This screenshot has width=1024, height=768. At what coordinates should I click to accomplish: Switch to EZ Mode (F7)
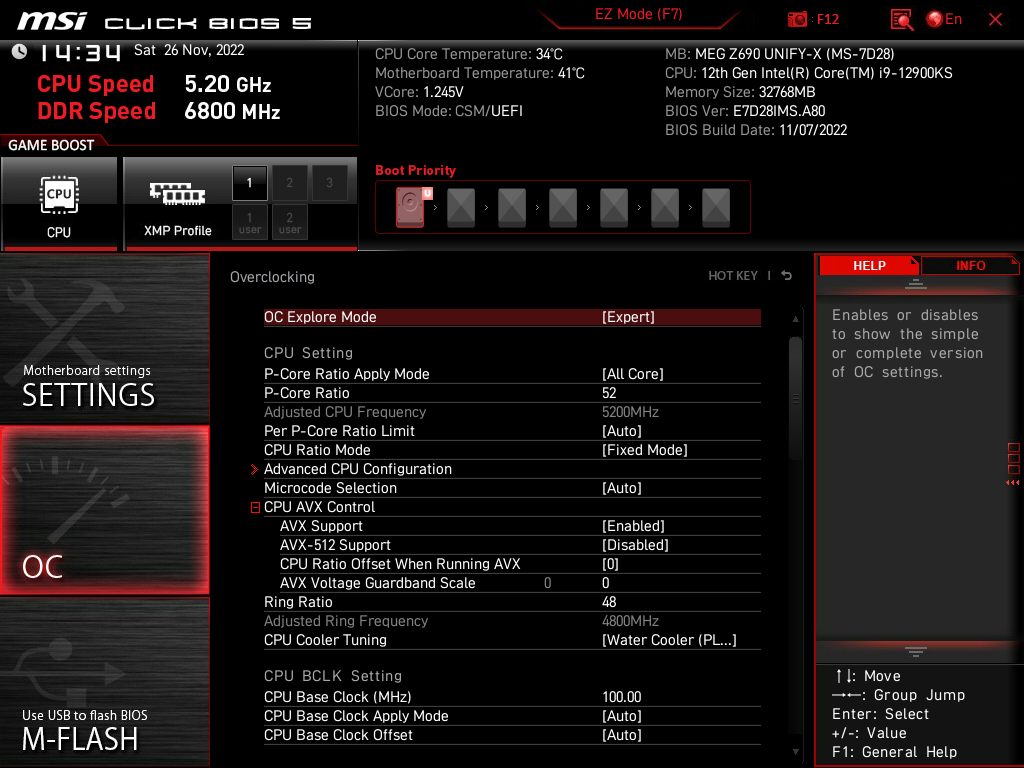click(639, 14)
